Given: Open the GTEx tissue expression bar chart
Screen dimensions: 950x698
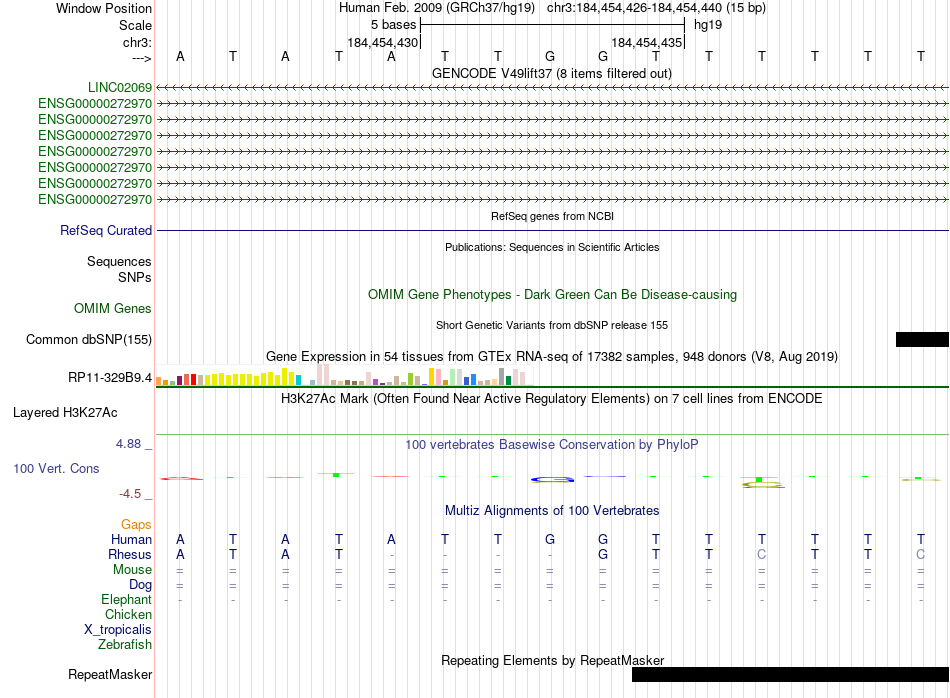Looking at the screenshot, I should 344,375.
